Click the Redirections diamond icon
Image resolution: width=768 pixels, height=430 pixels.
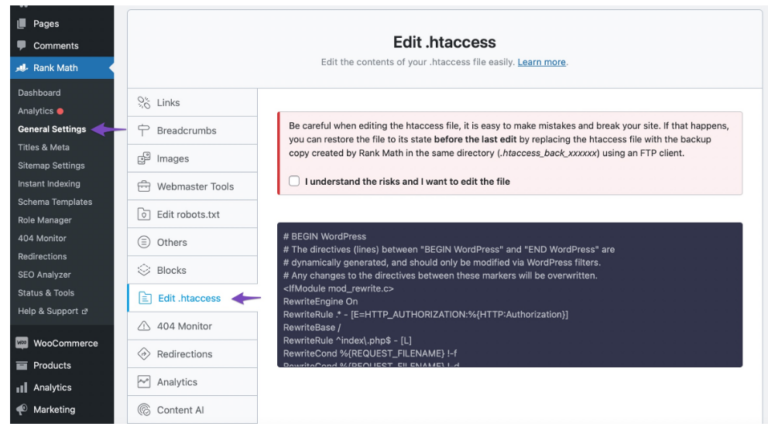pos(144,354)
